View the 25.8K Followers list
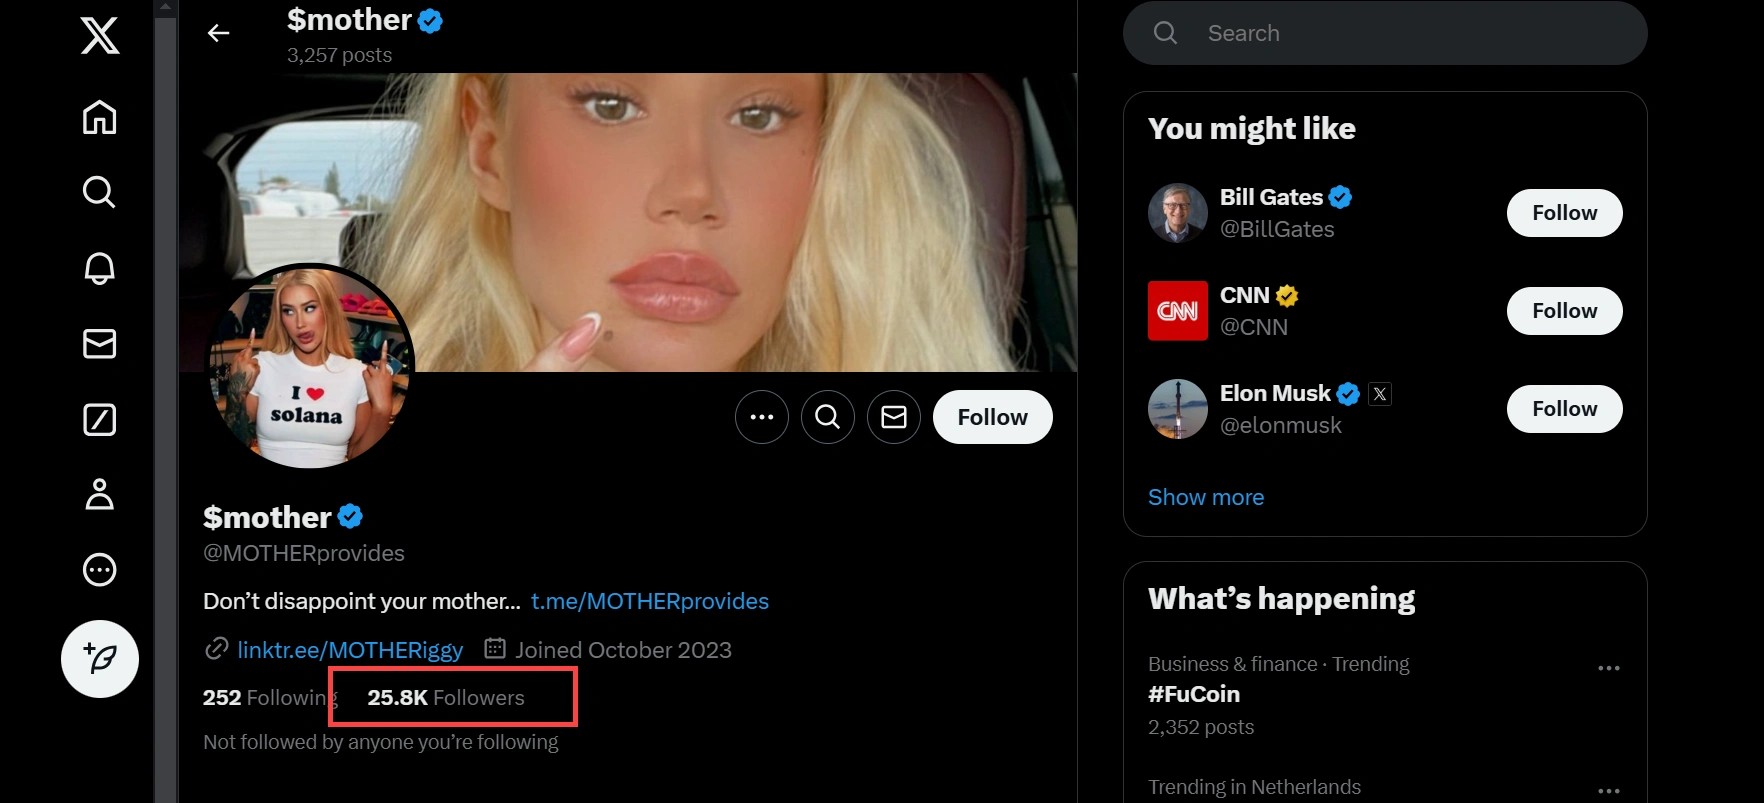 [446, 698]
